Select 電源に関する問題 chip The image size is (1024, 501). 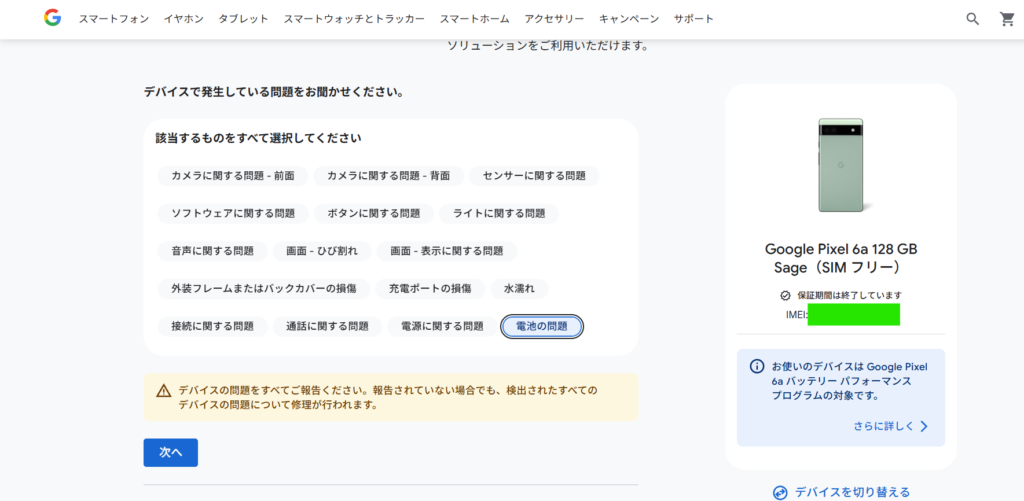[x=442, y=326]
